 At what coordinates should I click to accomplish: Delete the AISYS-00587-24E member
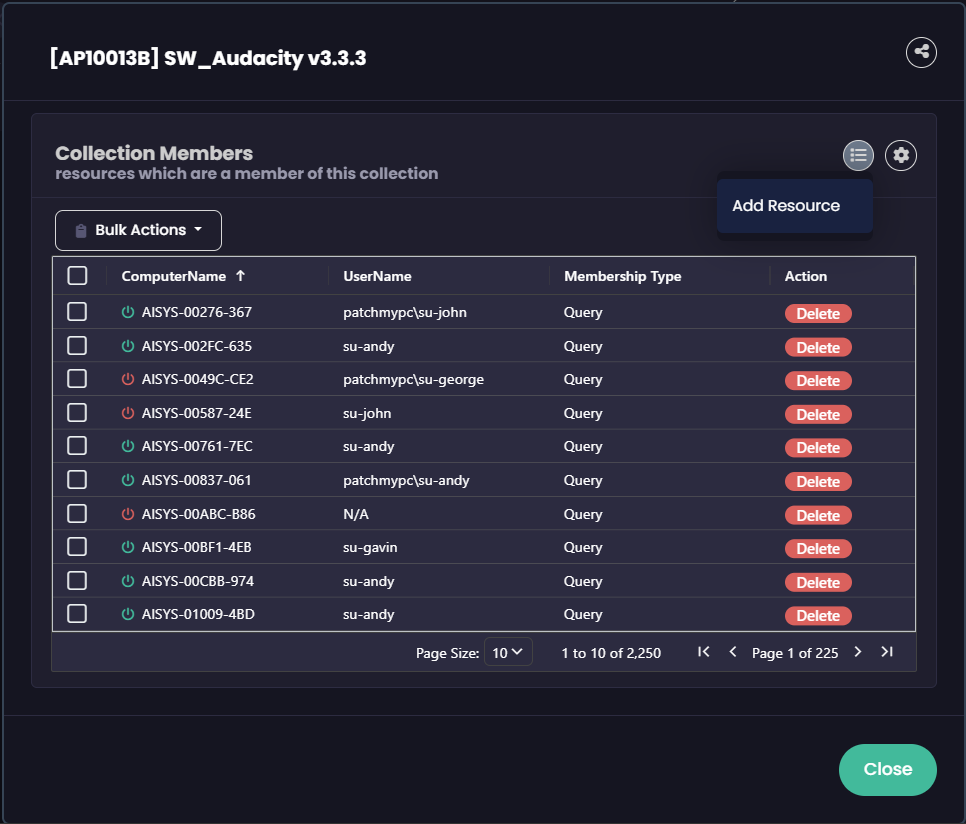(818, 414)
